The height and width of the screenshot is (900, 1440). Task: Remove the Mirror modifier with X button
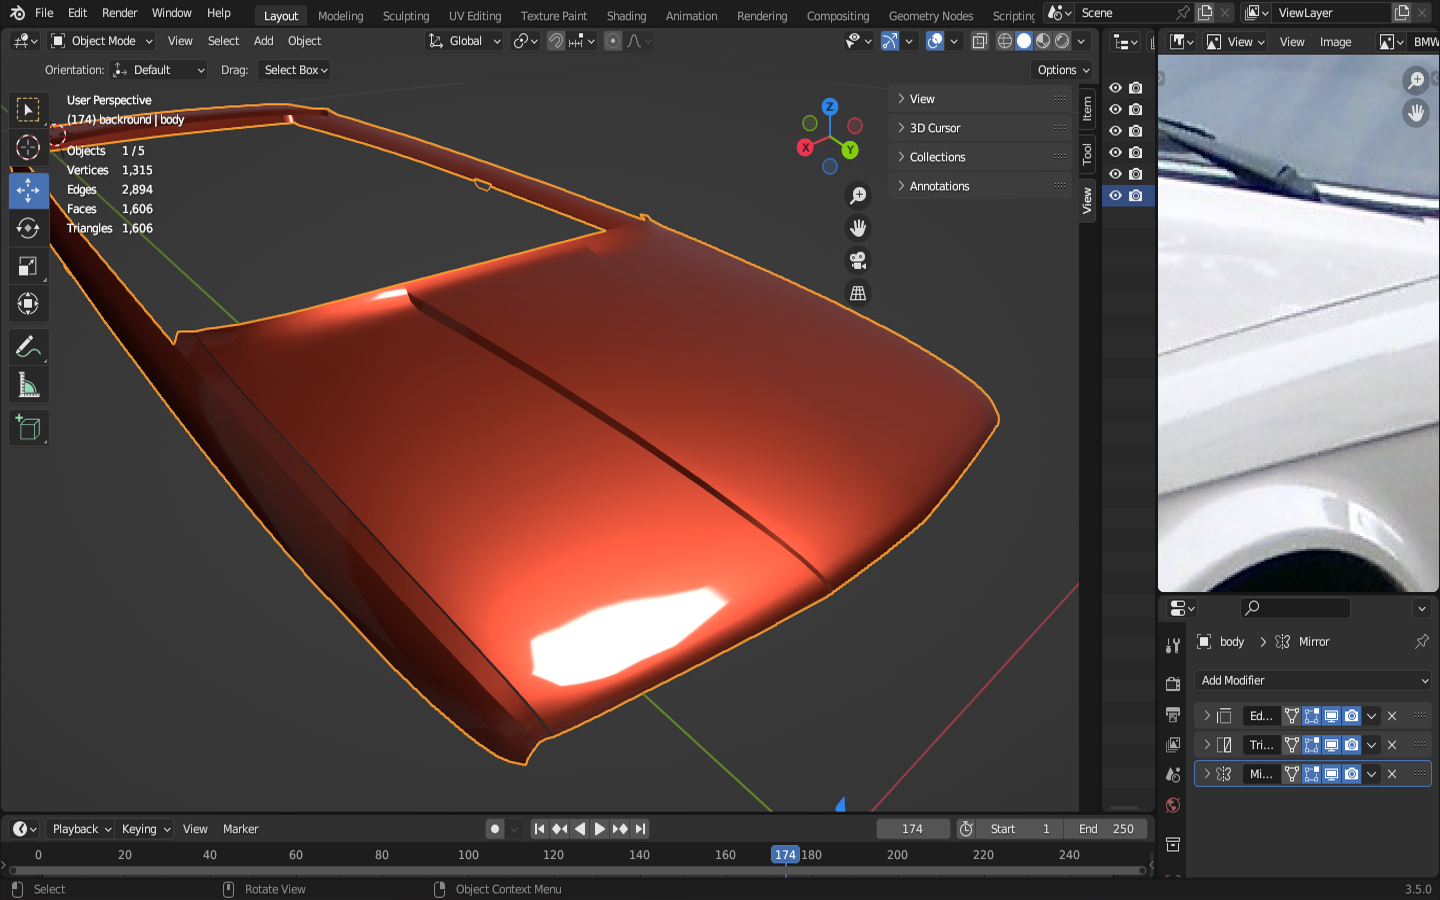click(1392, 774)
